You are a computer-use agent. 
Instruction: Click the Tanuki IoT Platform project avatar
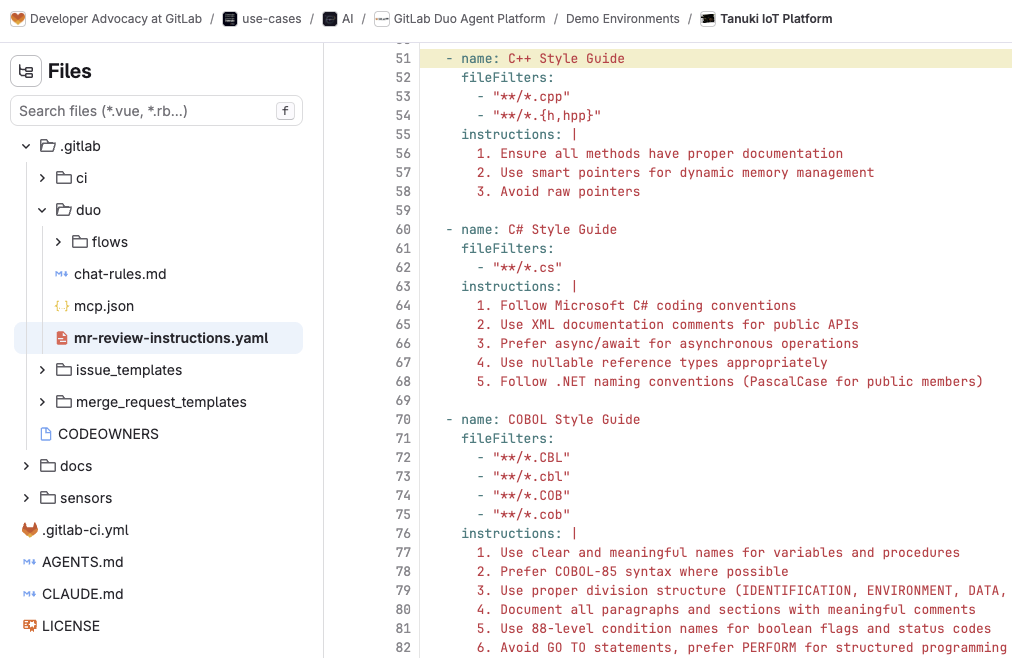[708, 19]
